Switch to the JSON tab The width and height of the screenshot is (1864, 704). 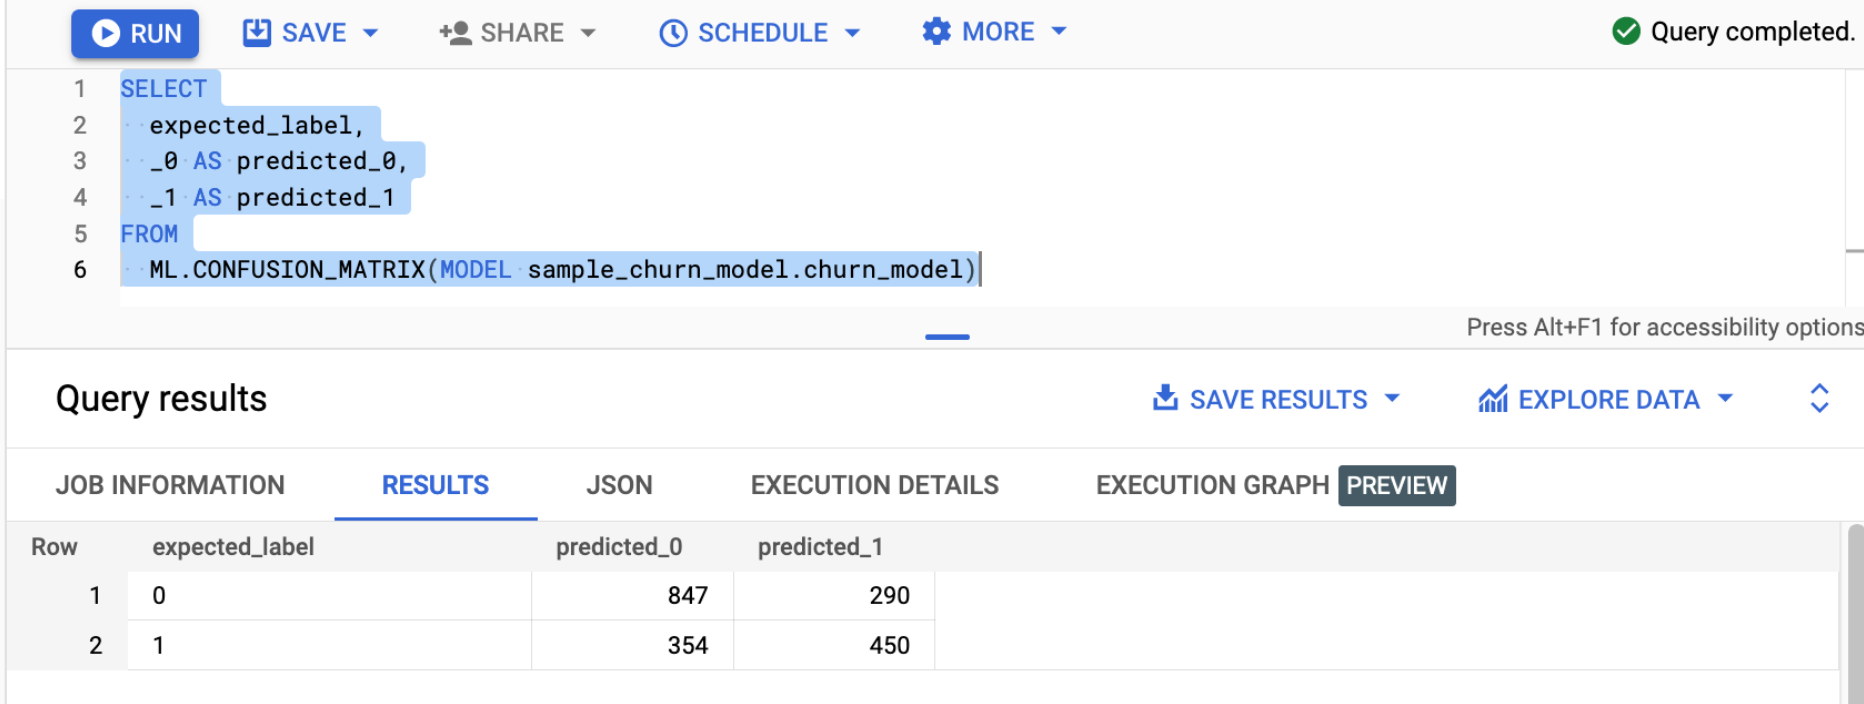619,485
